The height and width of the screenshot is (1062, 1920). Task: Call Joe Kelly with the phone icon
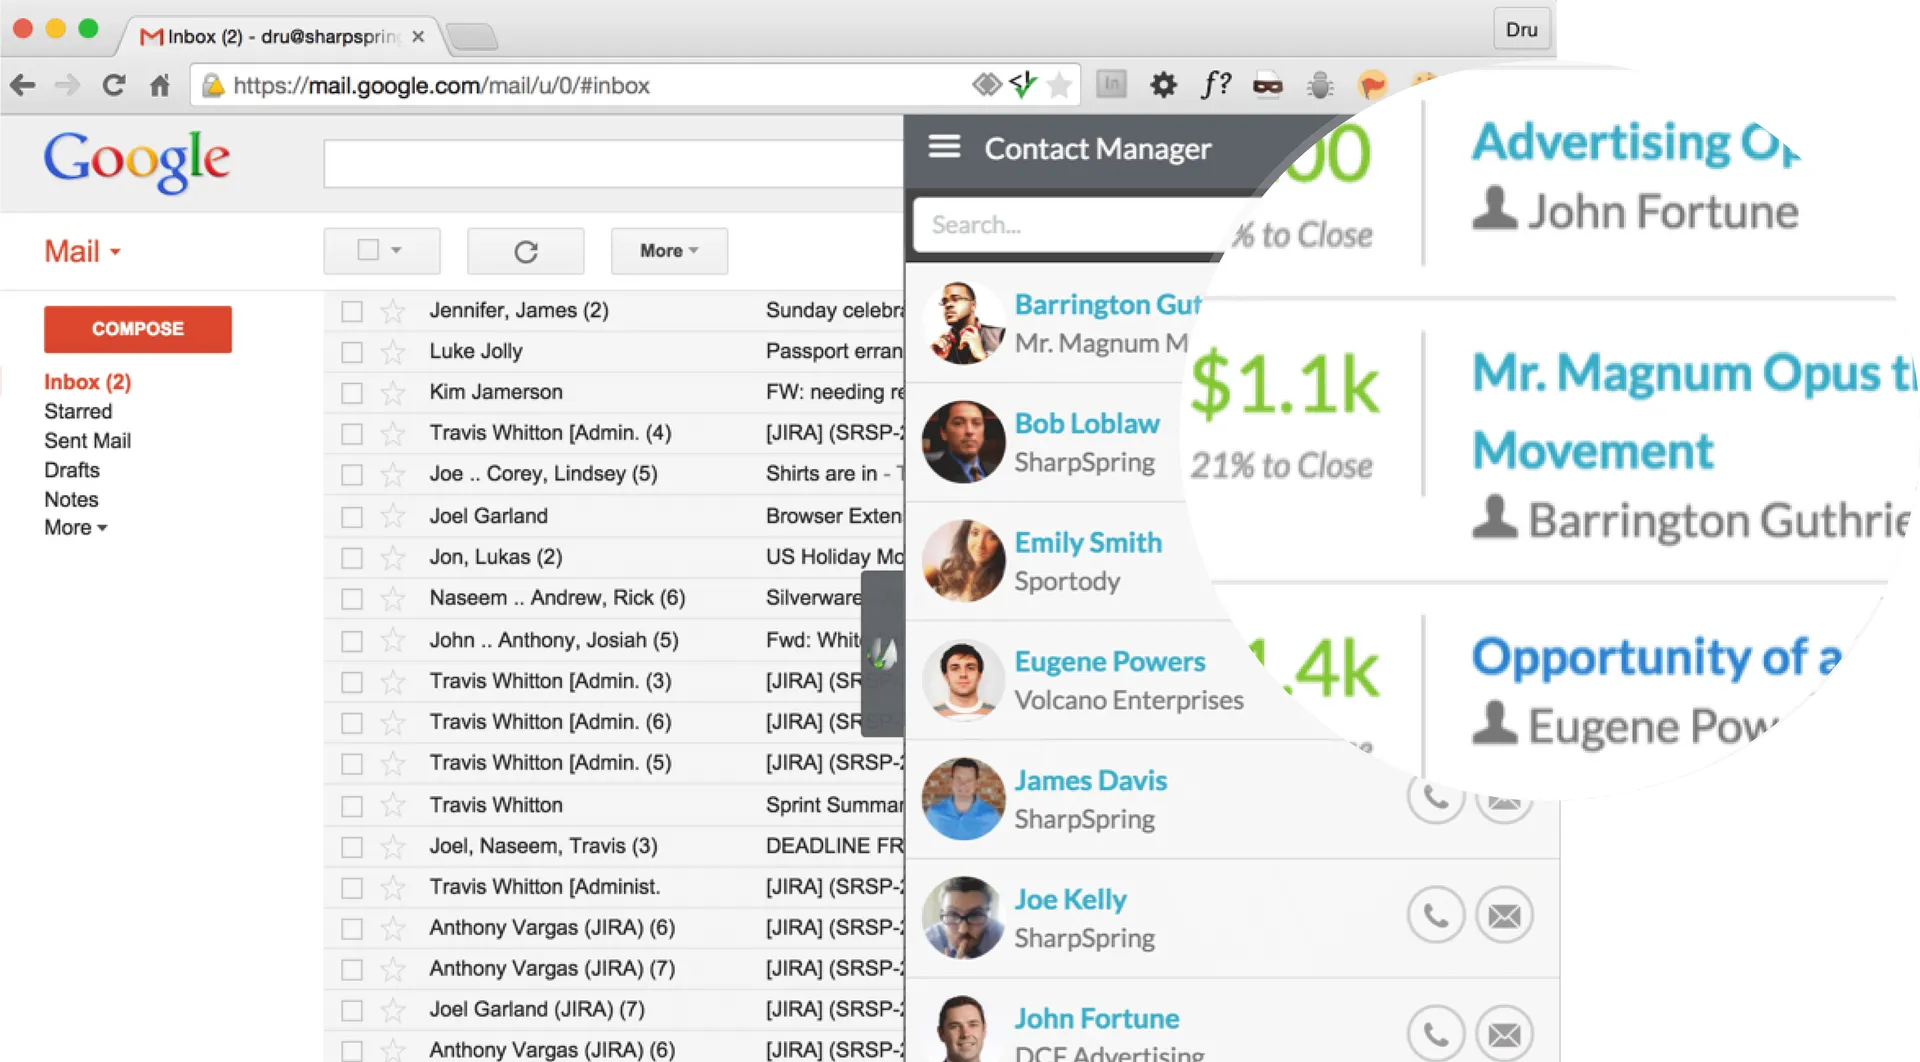click(x=1436, y=915)
